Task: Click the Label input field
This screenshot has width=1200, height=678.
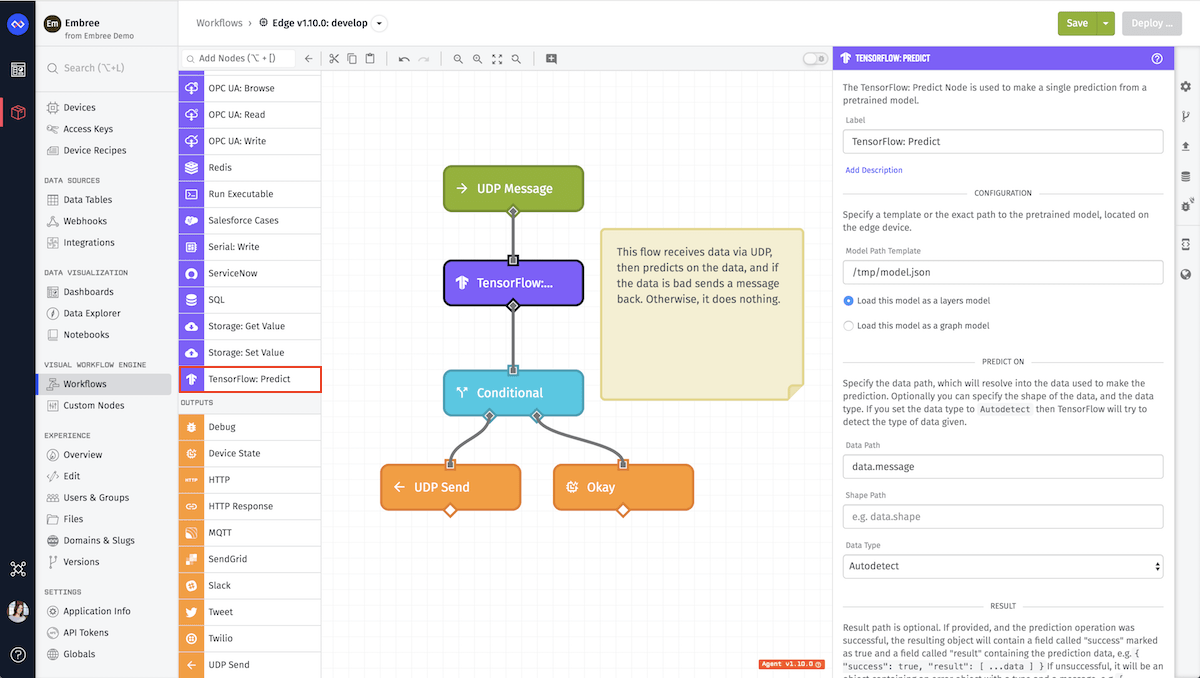Action: 1003,141
